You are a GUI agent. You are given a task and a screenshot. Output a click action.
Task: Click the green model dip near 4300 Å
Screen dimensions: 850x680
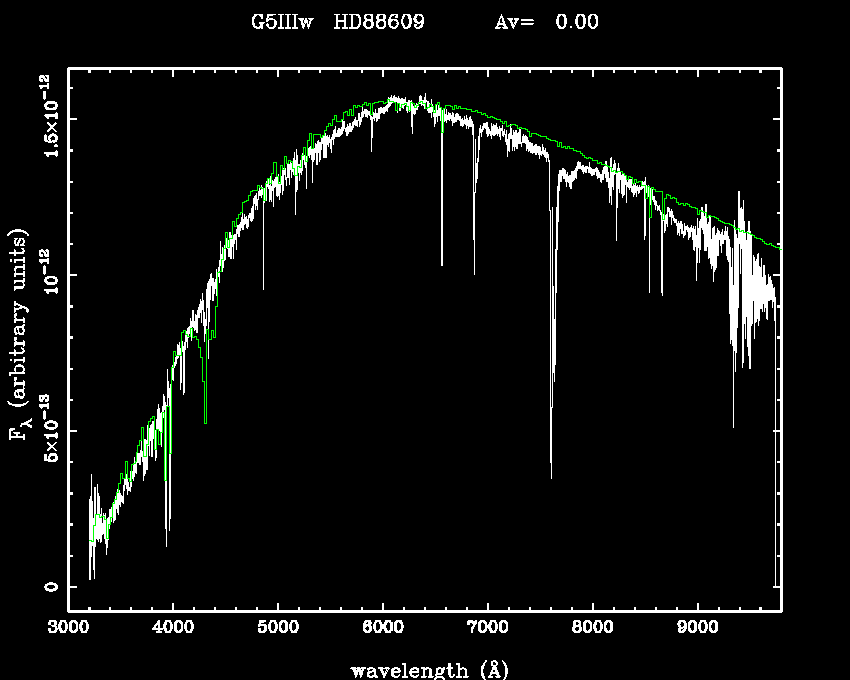click(205, 420)
